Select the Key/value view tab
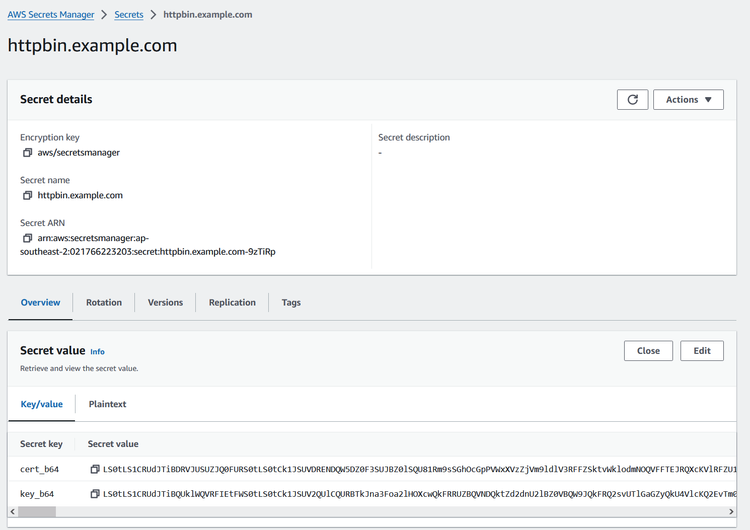The image size is (750, 530). (x=42, y=405)
